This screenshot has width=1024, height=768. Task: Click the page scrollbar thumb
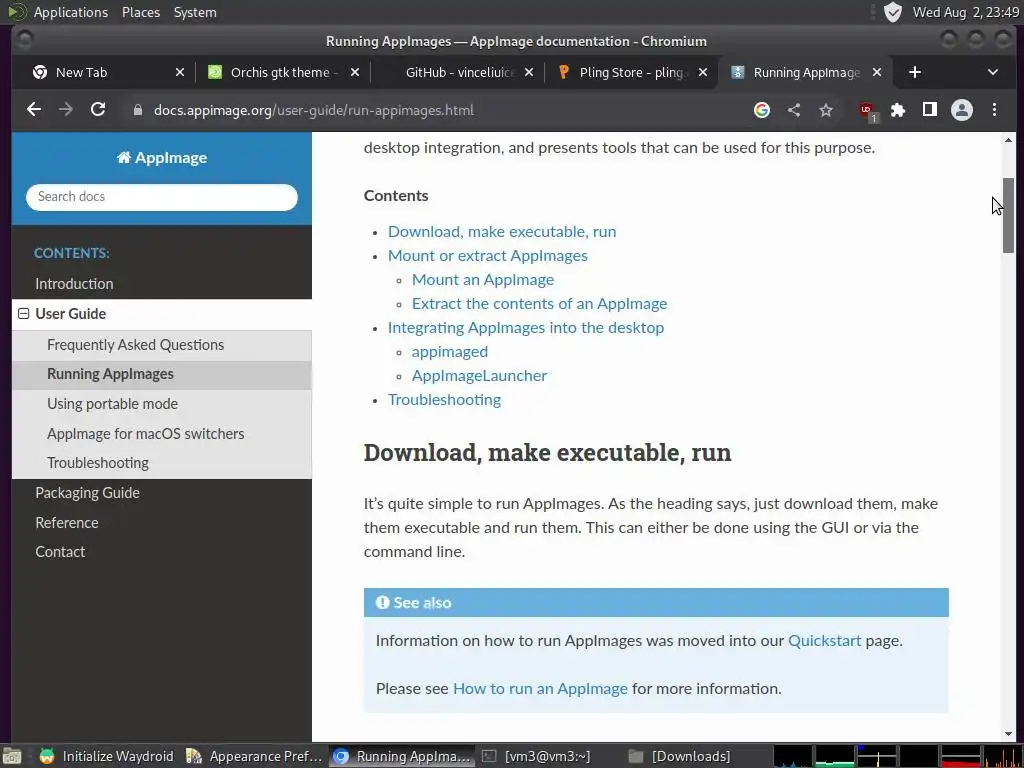[x=1008, y=216]
